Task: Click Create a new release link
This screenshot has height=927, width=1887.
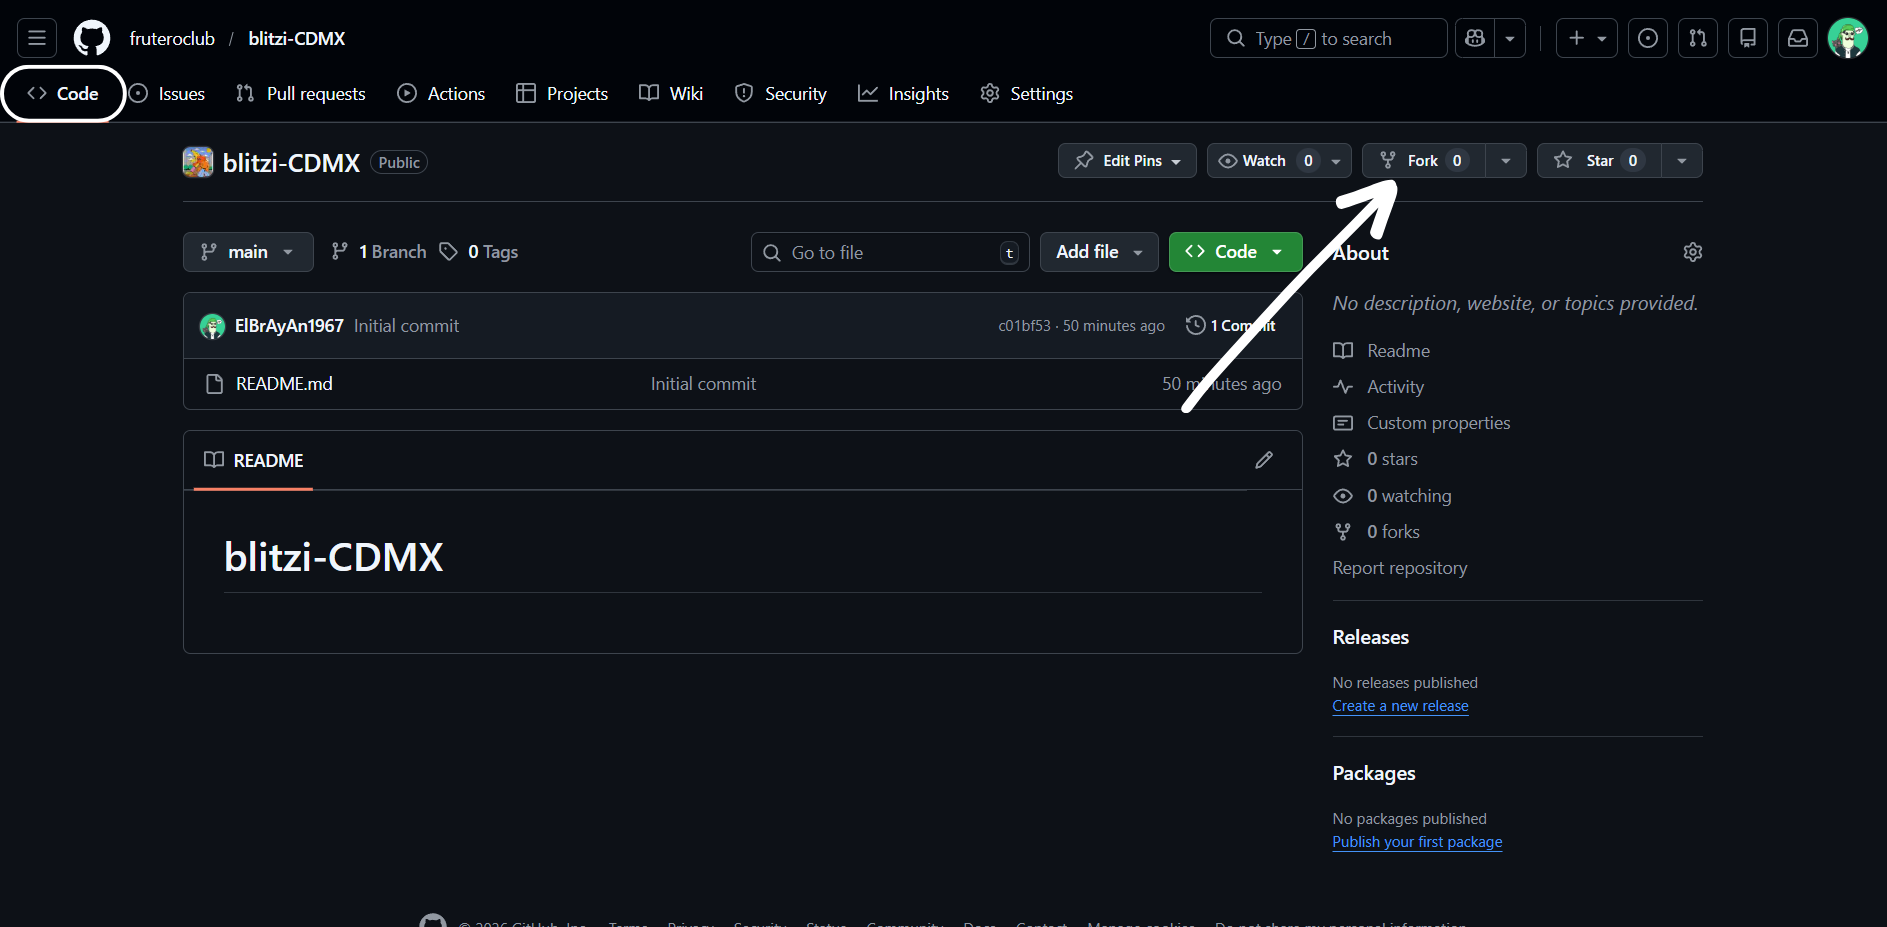Action: pyautogui.click(x=1400, y=706)
